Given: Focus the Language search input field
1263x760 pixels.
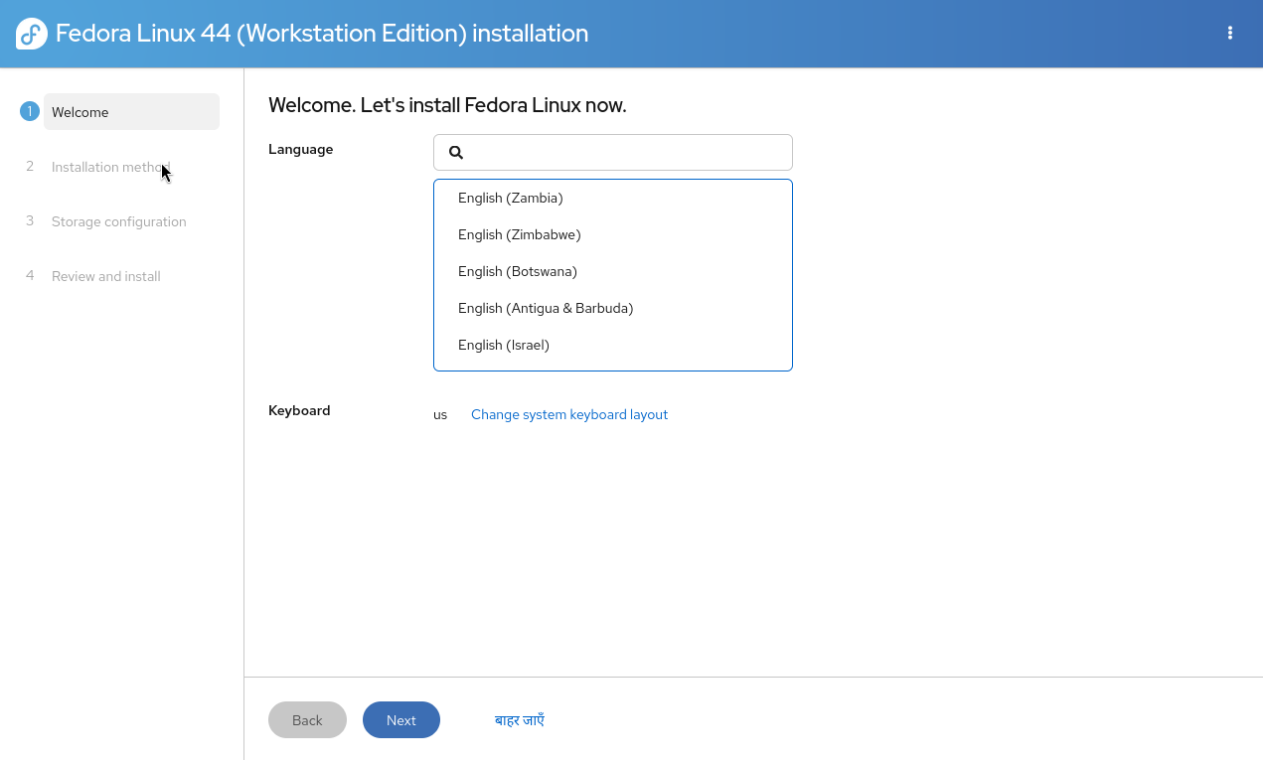Looking at the screenshot, I should point(613,153).
